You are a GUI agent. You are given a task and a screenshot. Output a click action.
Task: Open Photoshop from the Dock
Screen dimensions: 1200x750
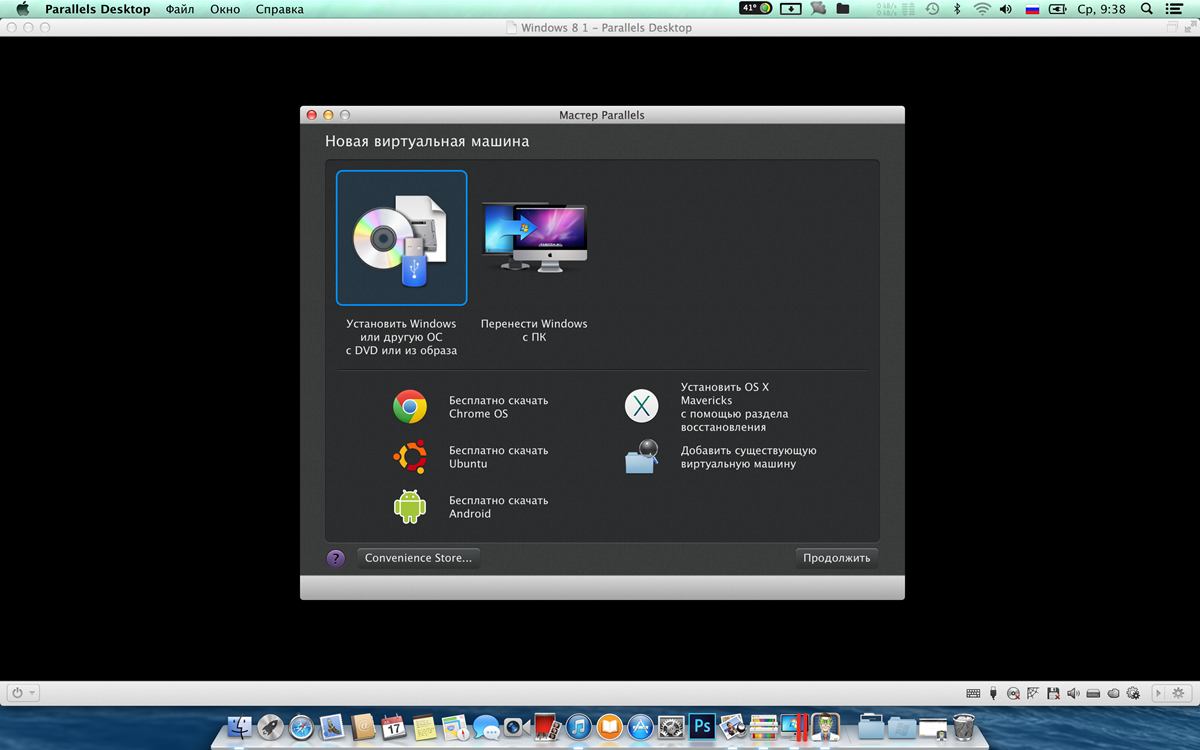(702, 727)
